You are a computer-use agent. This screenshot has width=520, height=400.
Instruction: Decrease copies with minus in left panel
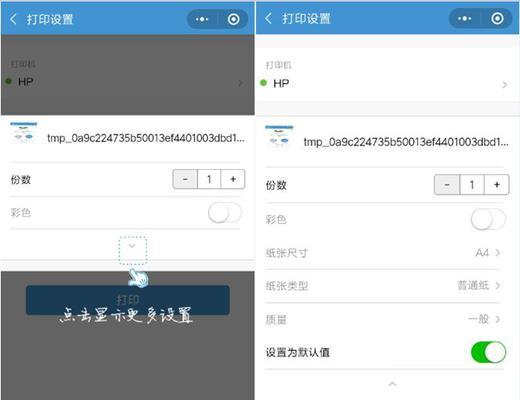coord(185,179)
